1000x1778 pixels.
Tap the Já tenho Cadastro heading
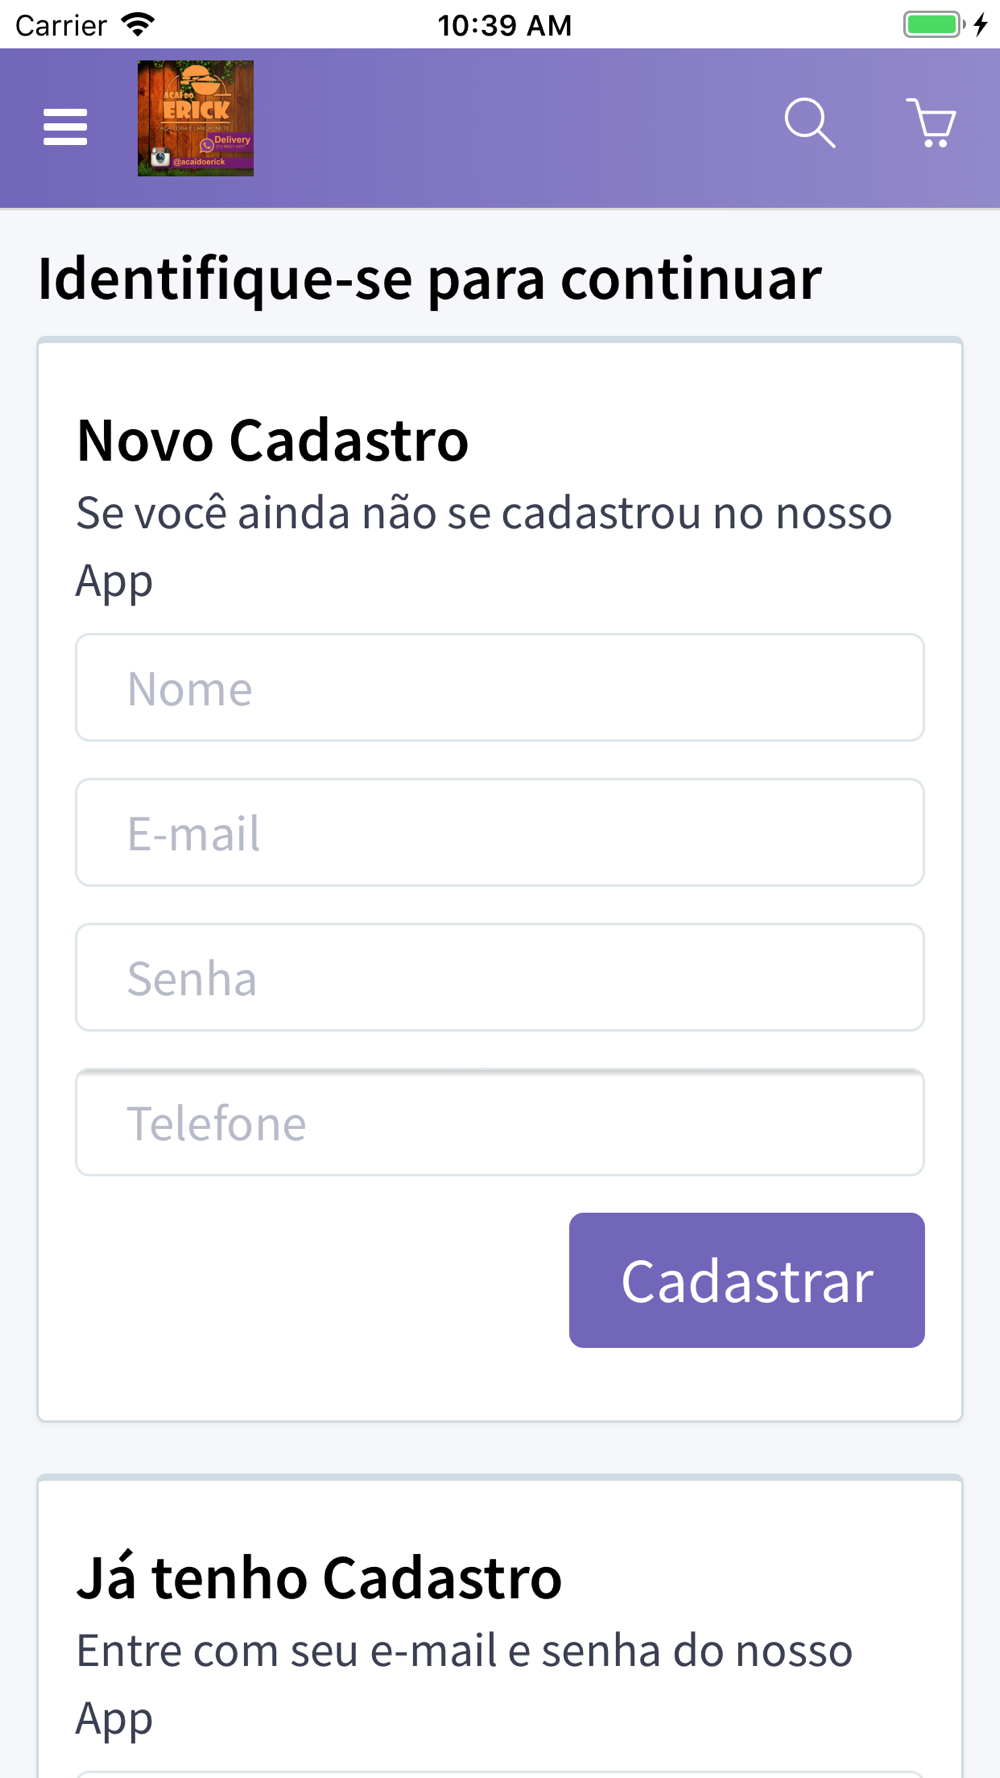[x=319, y=1577]
